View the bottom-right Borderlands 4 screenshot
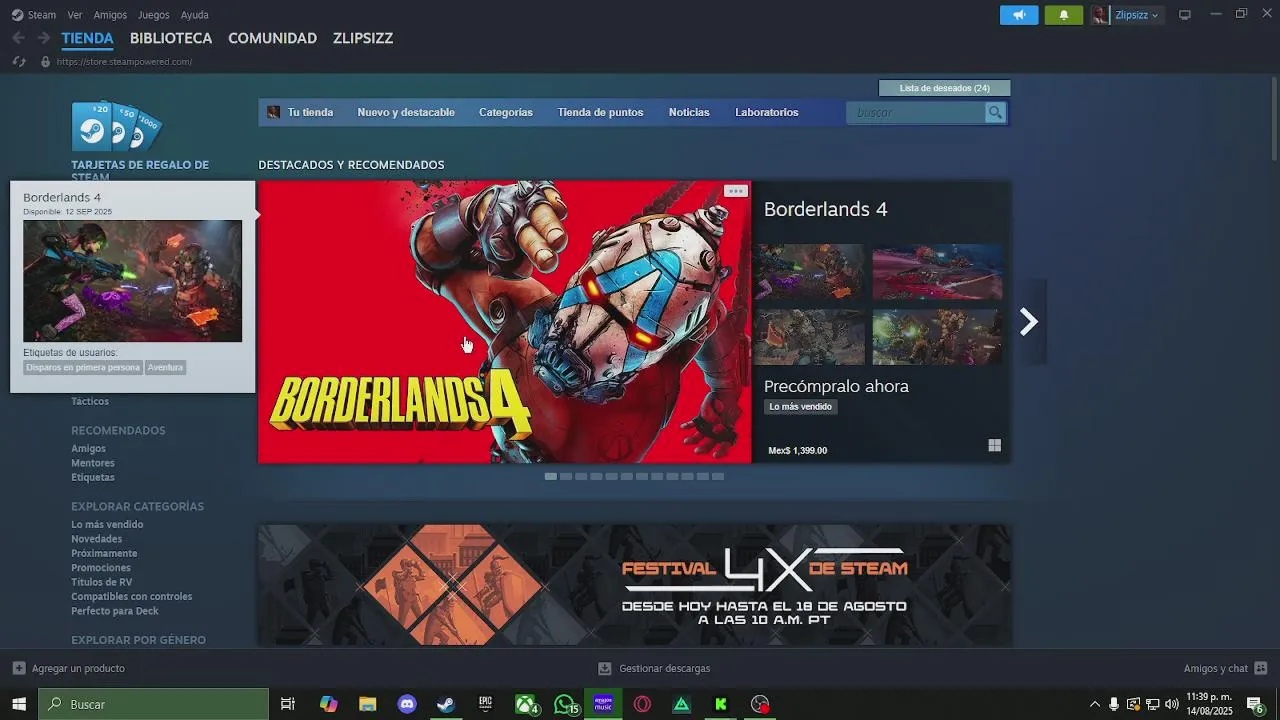The height and width of the screenshot is (720, 1280). tap(937, 337)
